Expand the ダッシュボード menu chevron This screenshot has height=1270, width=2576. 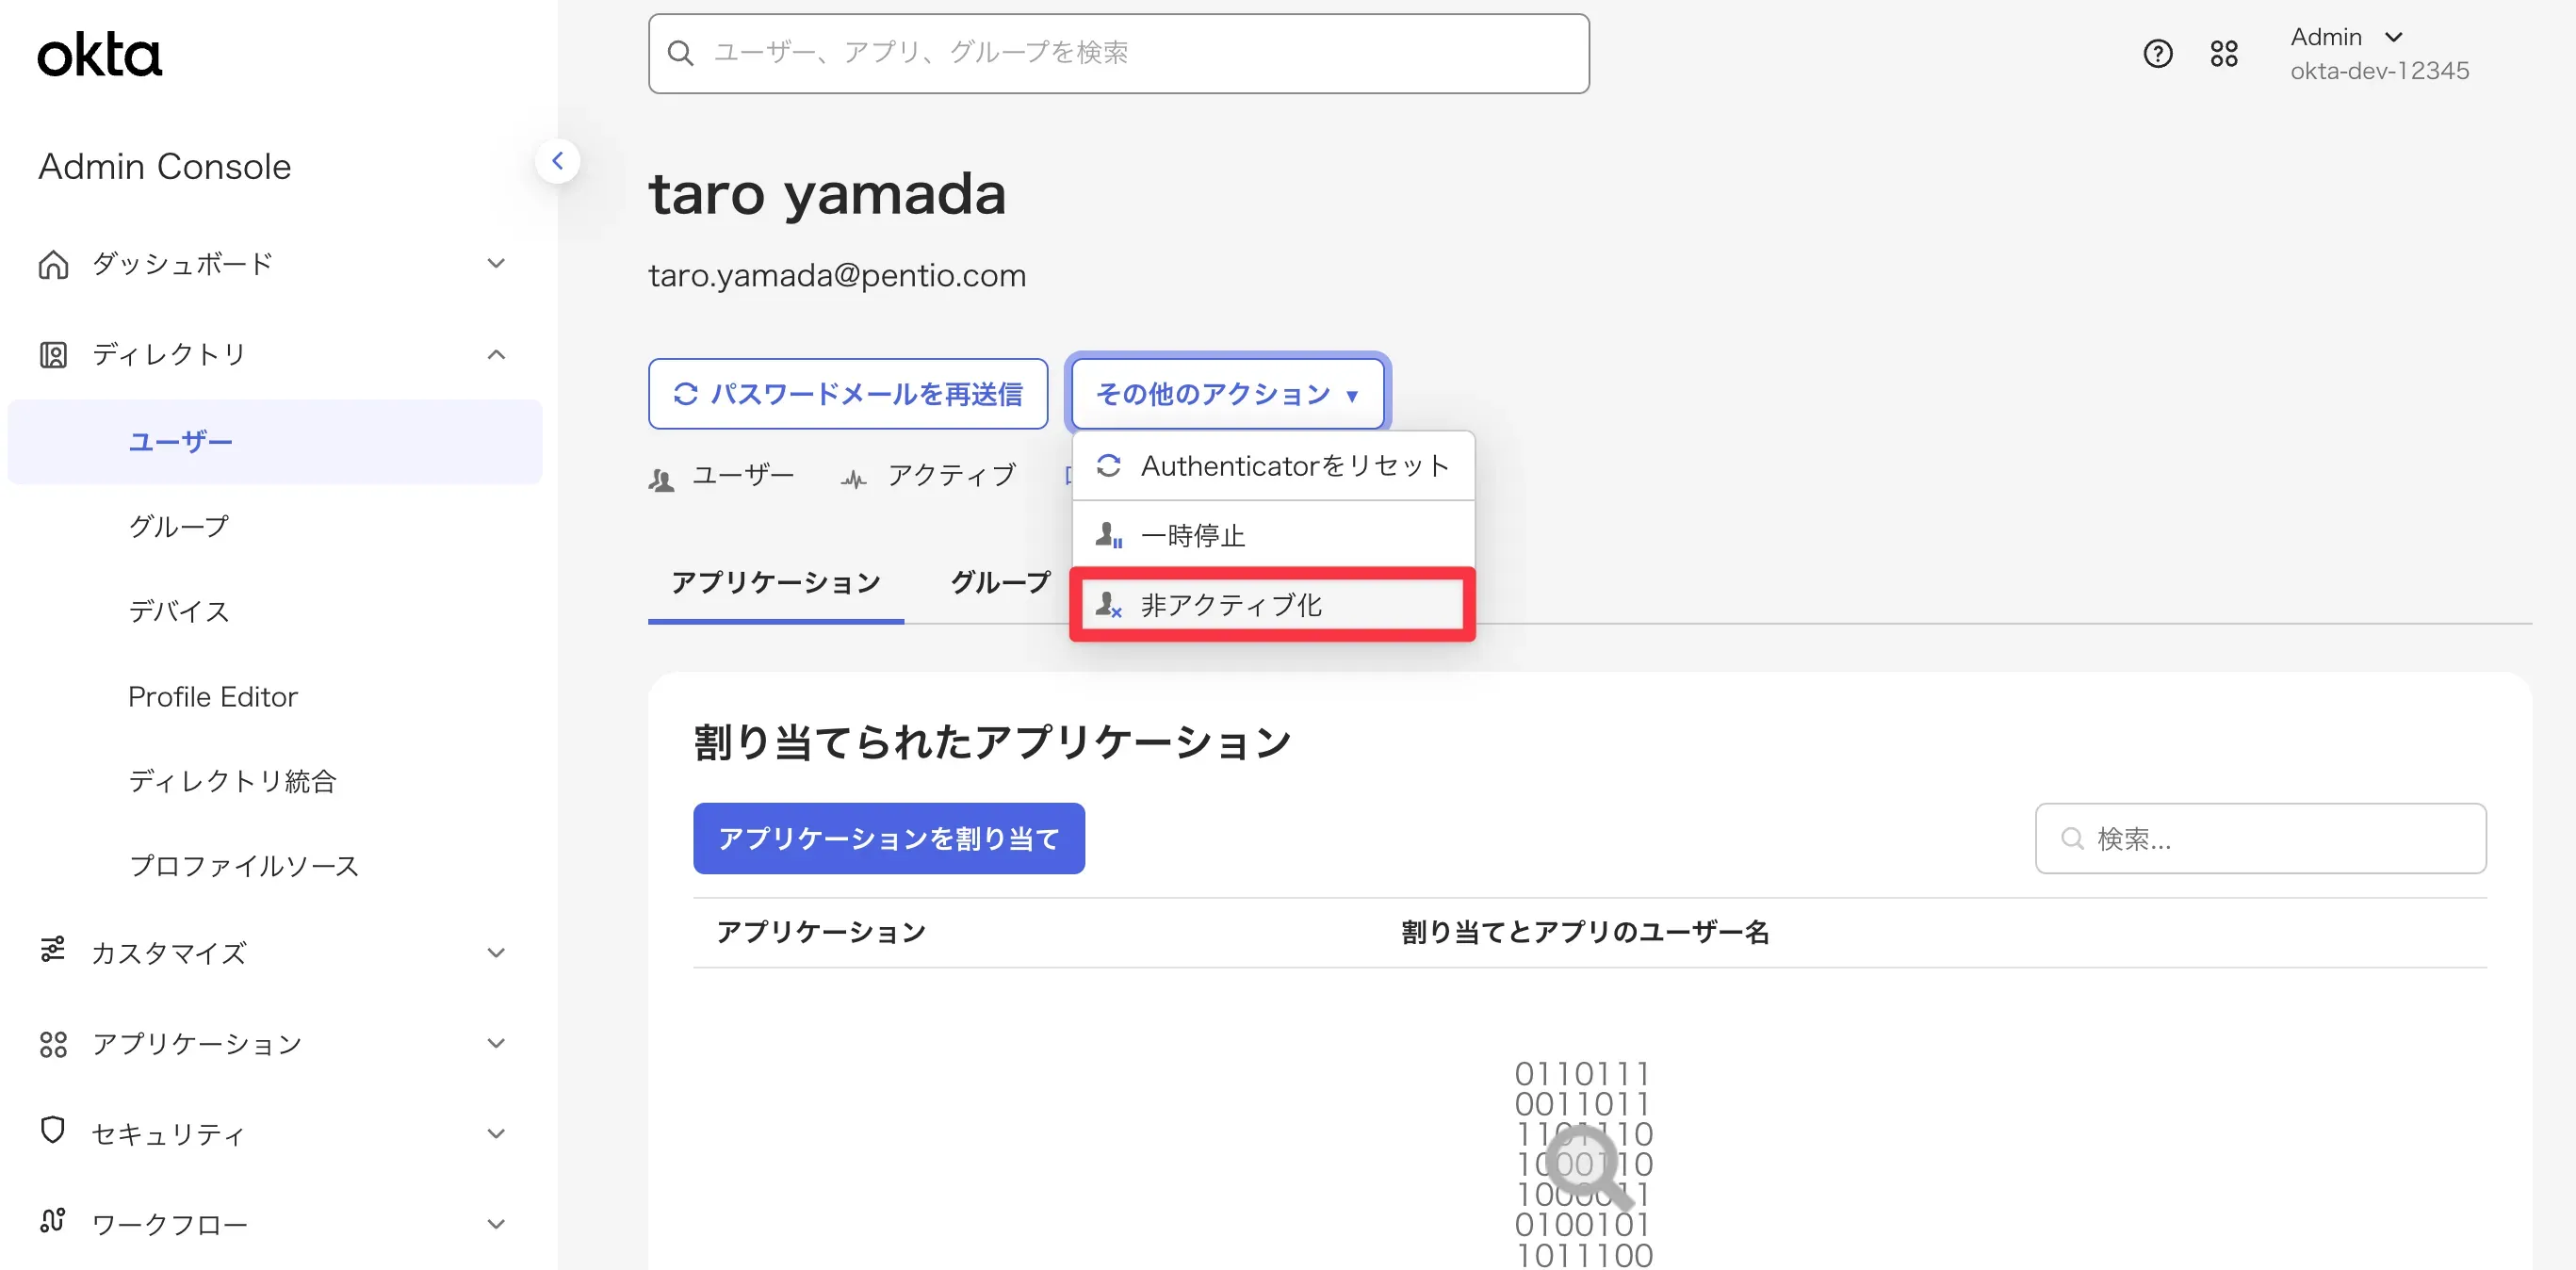pyautogui.click(x=496, y=264)
